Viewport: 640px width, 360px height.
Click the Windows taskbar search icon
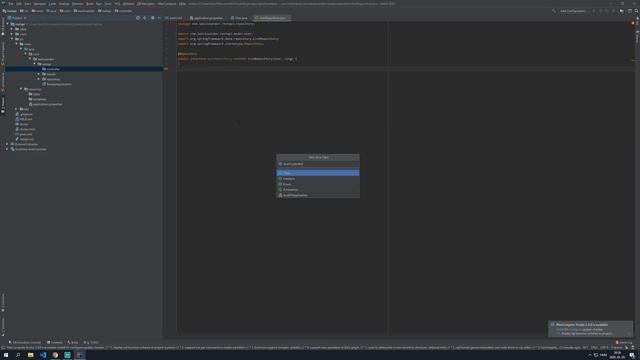18,355
